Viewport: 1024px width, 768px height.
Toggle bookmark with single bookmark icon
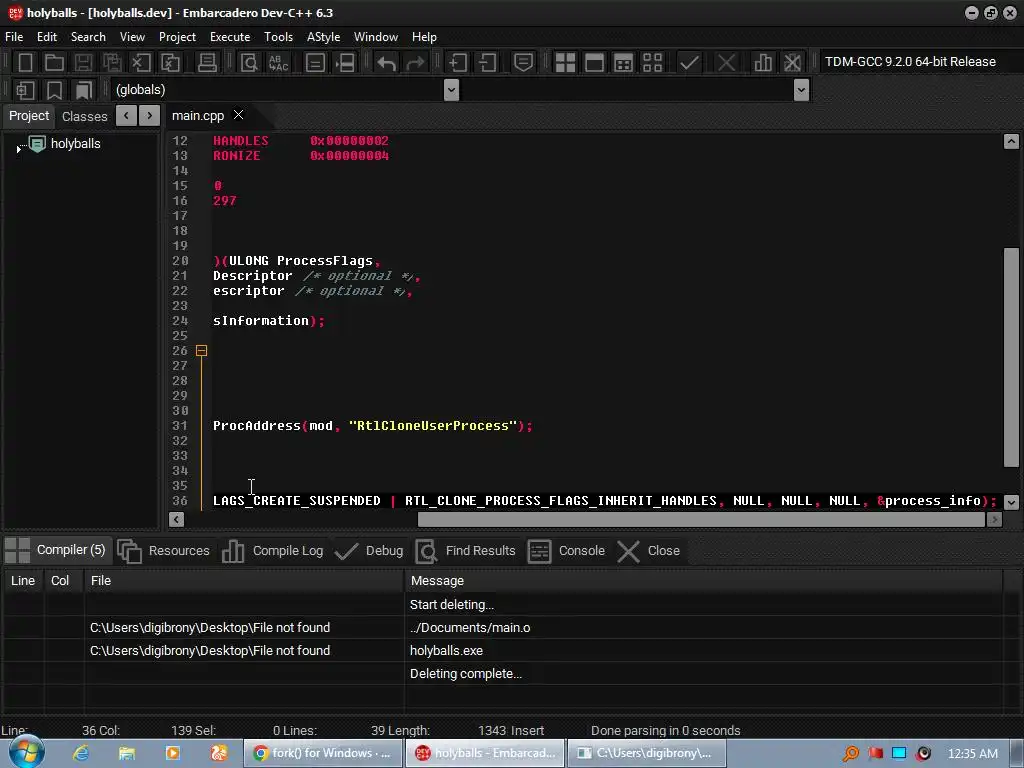click(54, 90)
